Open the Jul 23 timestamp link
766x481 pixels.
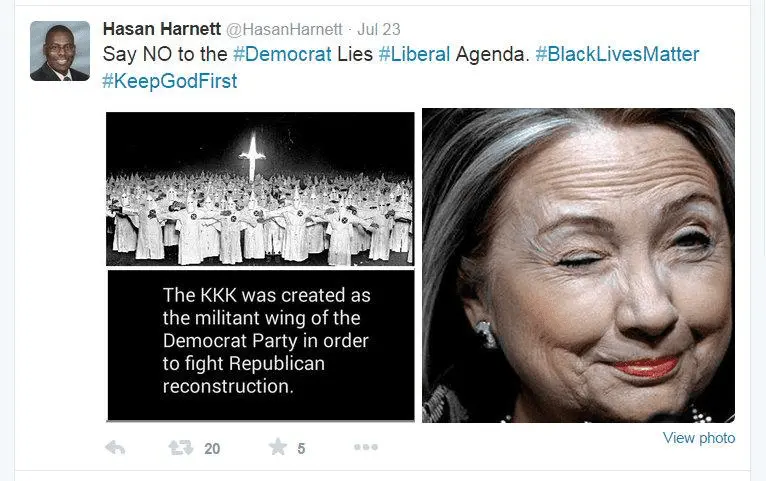(x=379, y=29)
